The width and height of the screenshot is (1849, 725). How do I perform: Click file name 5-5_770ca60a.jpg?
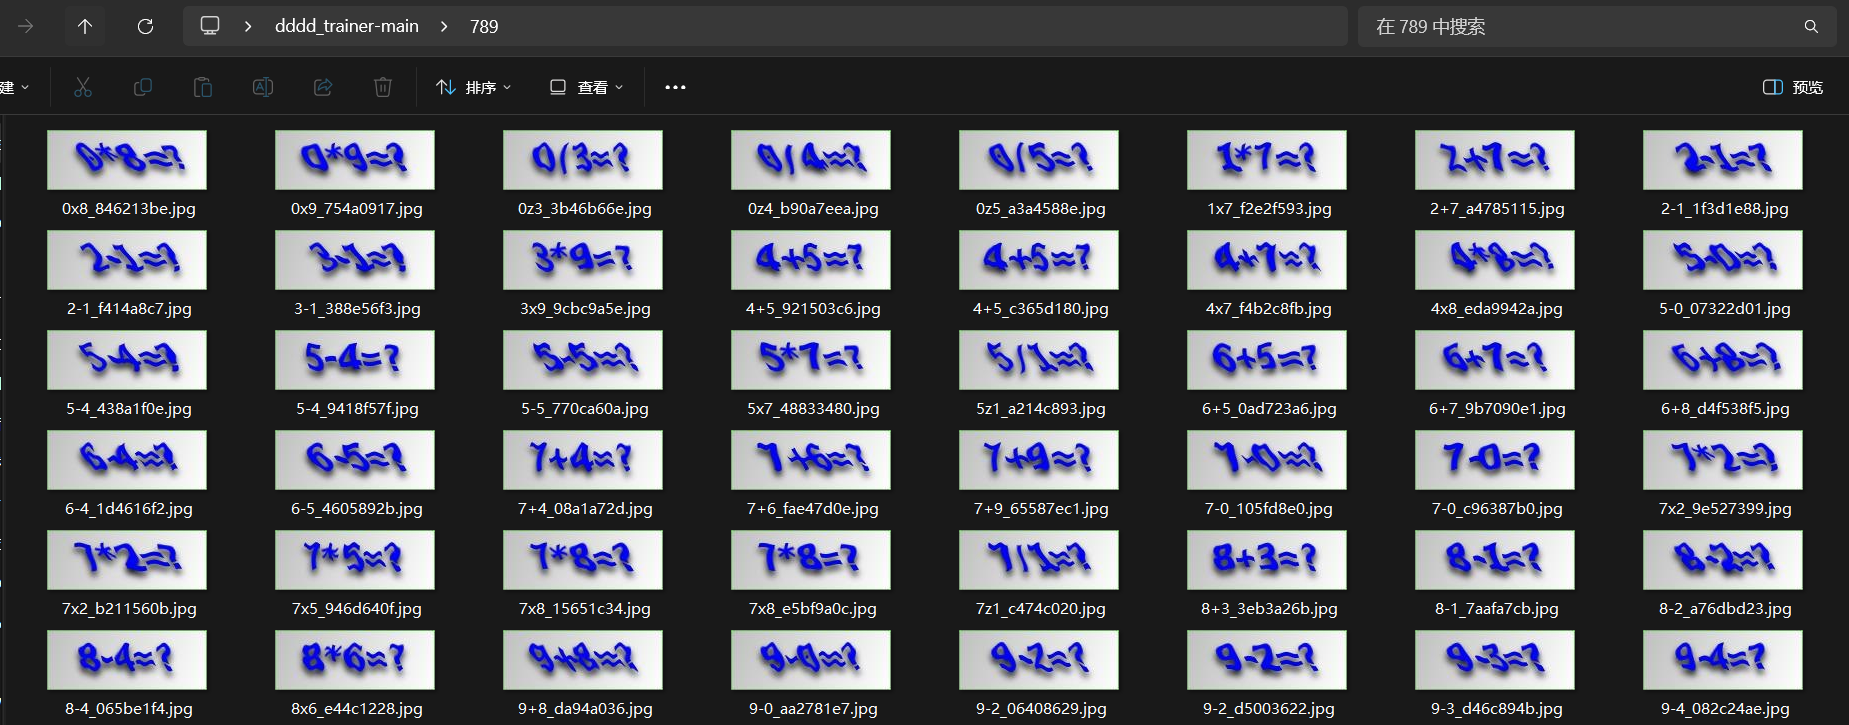click(585, 409)
